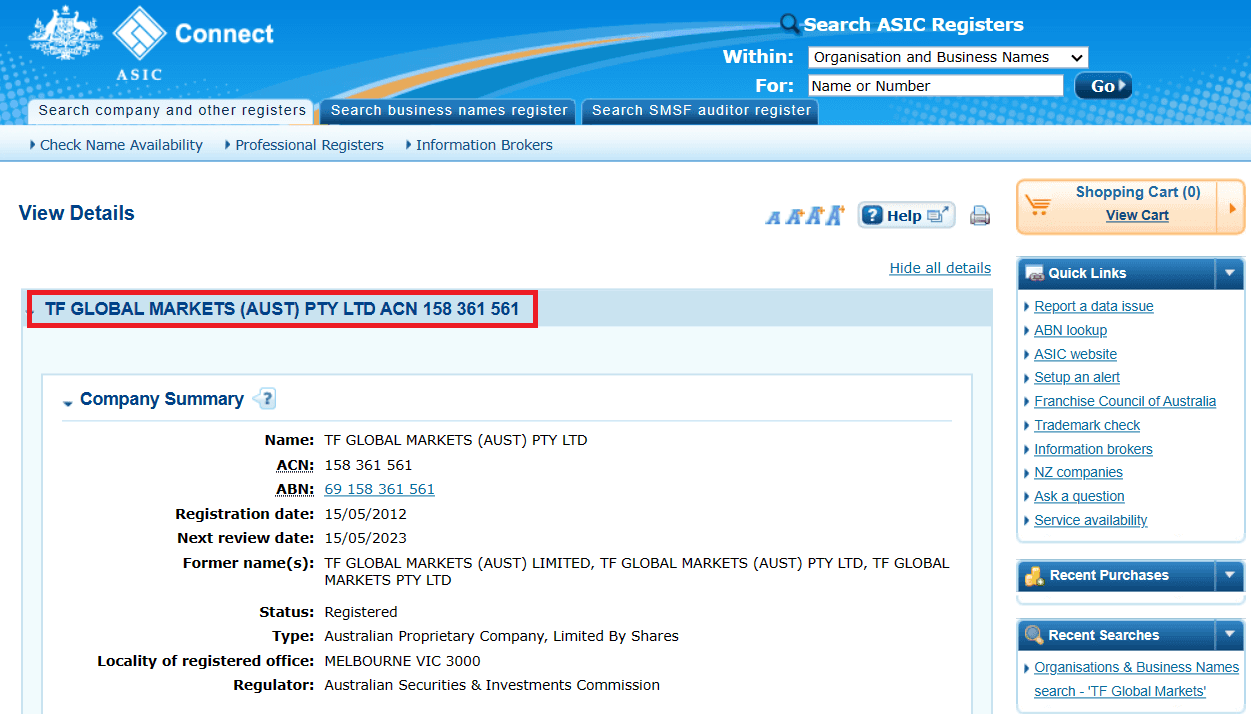This screenshot has width=1251, height=718.
Task: Expand the Shopping Cart side arrow
Action: (x=1232, y=207)
